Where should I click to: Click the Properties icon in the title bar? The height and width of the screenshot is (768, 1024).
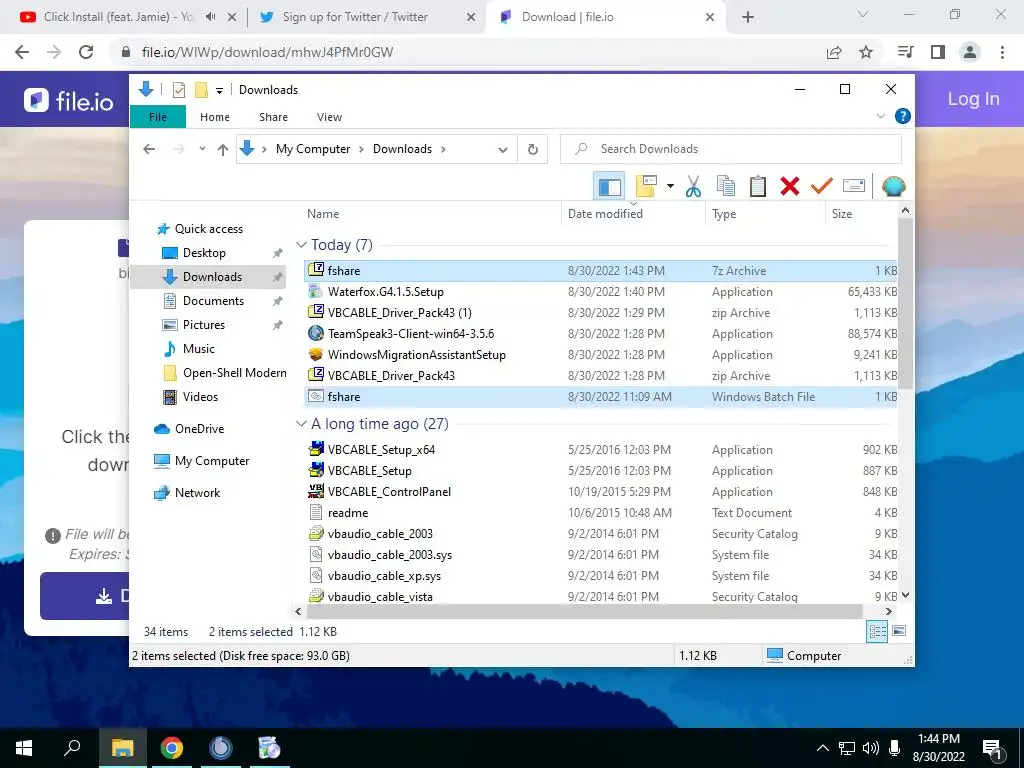click(x=178, y=90)
